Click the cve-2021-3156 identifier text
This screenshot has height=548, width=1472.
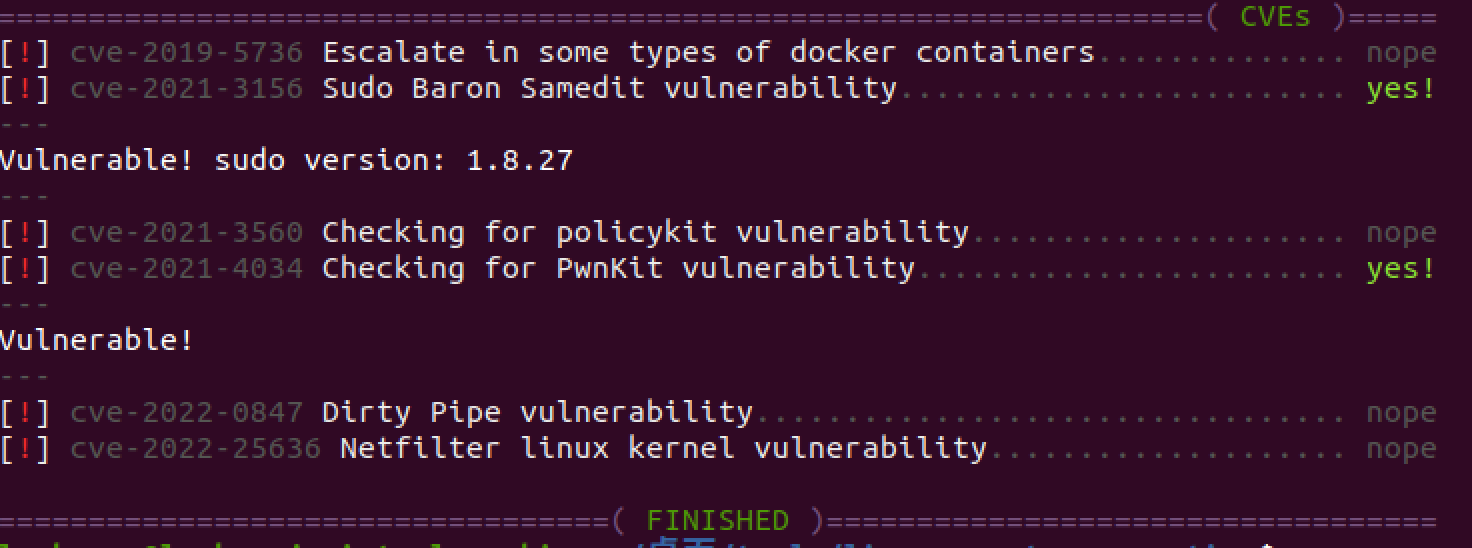tap(186, 88)
